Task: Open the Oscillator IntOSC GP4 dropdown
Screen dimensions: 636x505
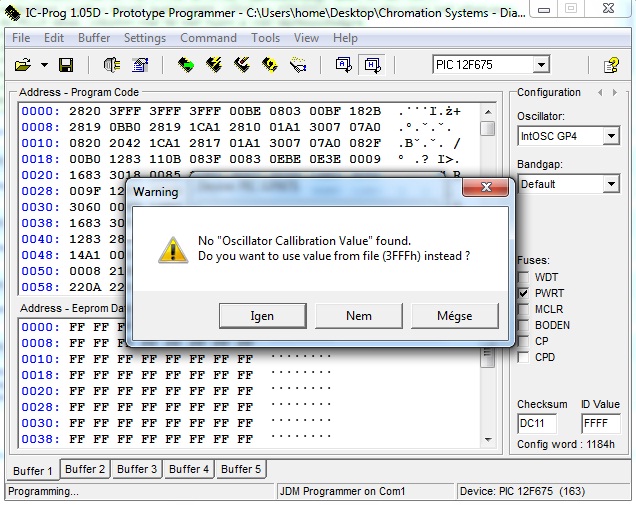Action: point(611,136)
